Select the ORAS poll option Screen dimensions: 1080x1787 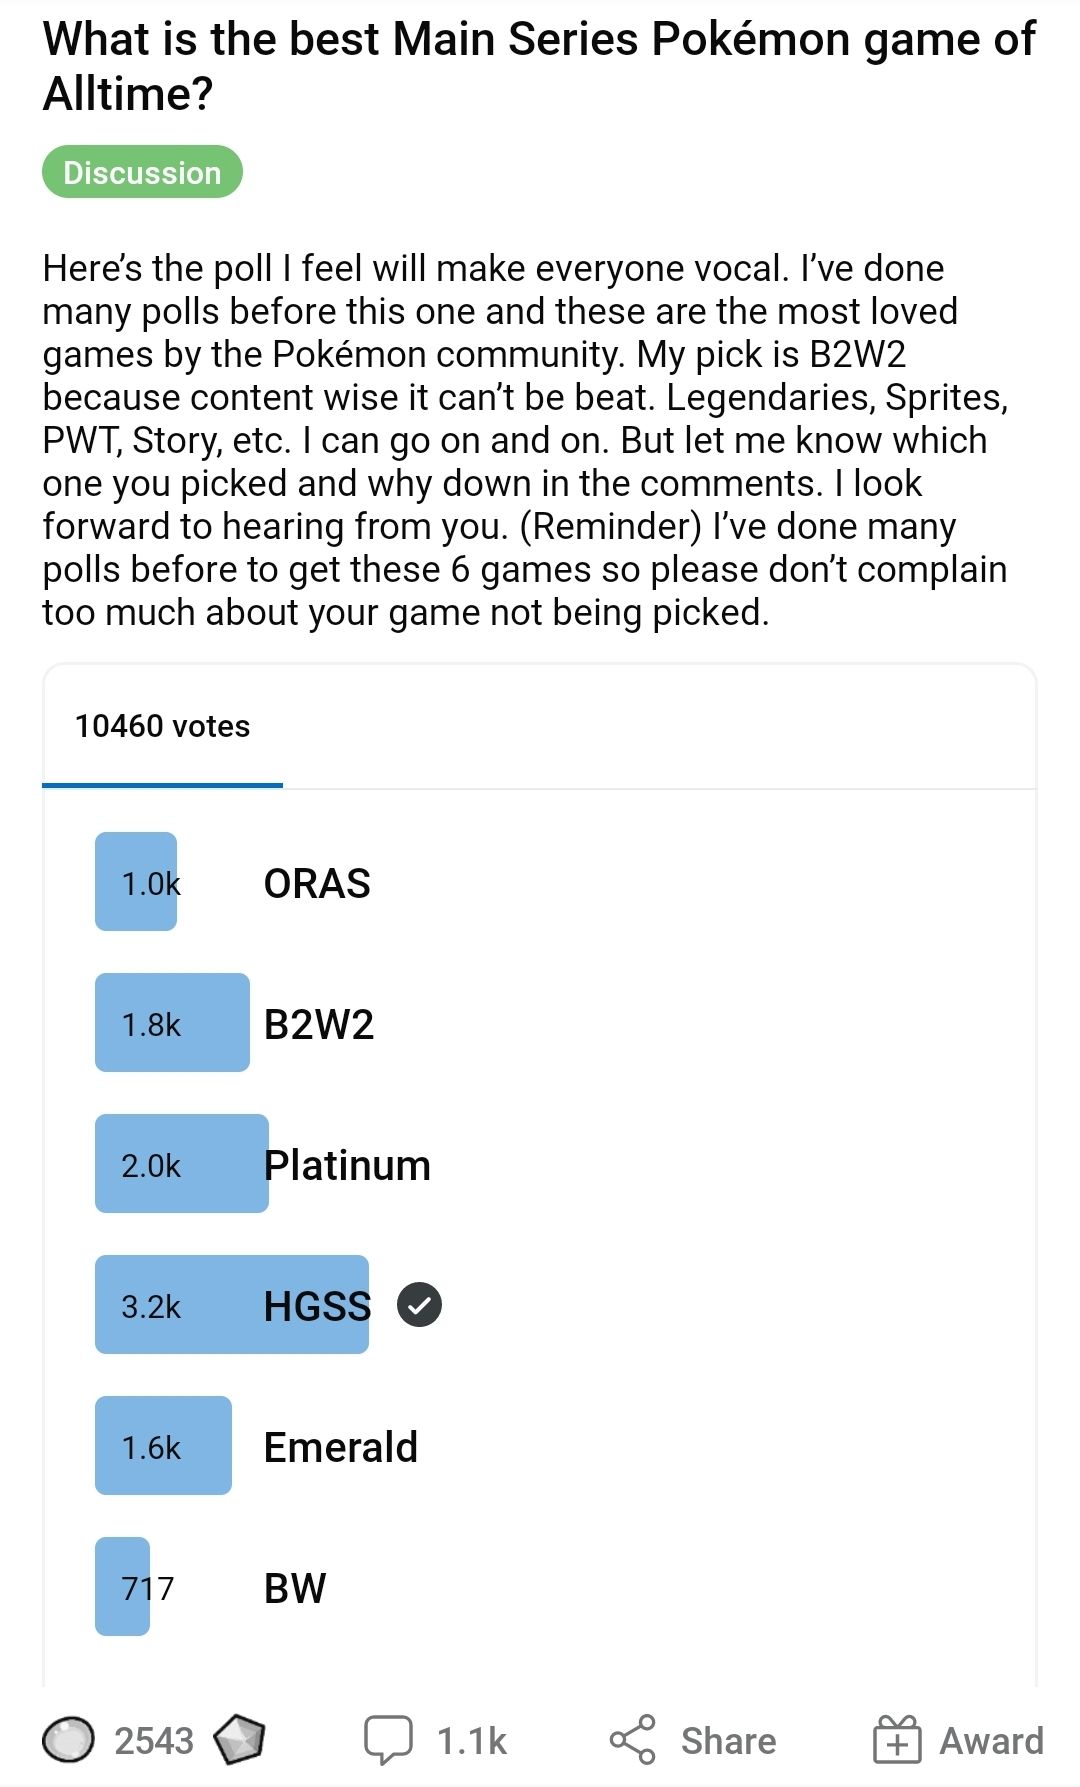point(317,883)
